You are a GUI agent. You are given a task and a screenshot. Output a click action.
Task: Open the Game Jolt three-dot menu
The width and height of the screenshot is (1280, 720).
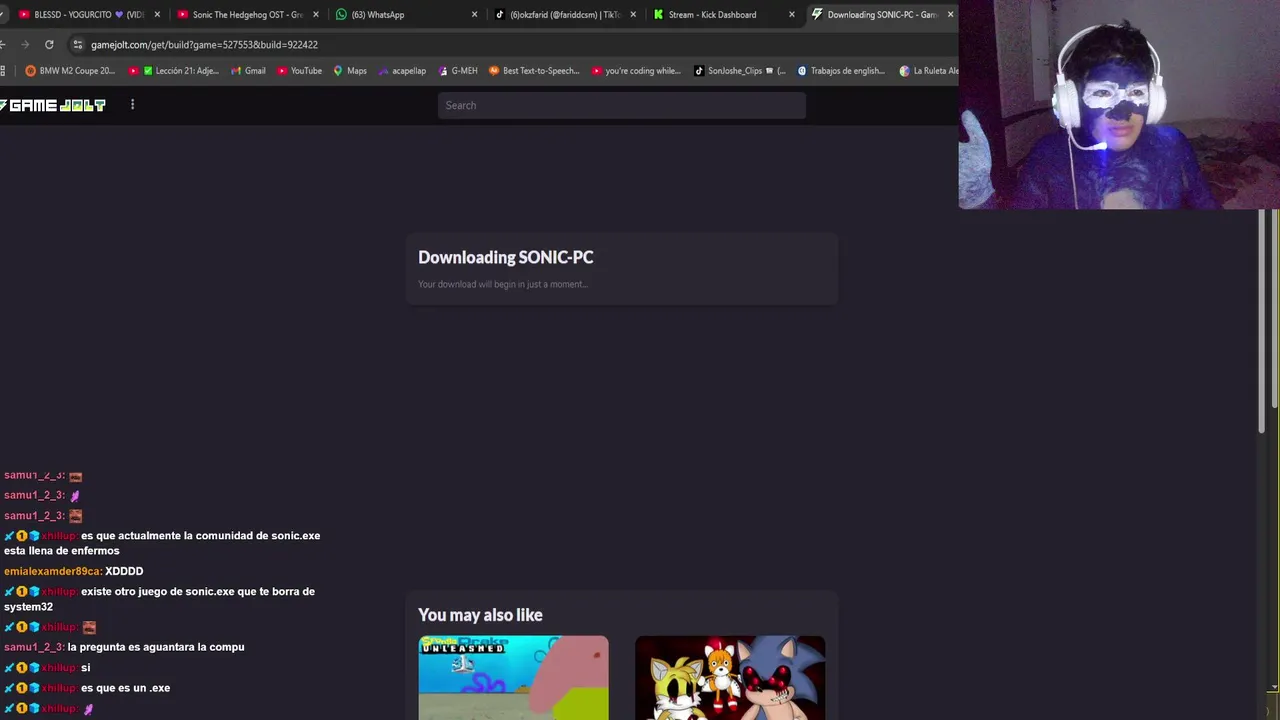coord(132,104)
